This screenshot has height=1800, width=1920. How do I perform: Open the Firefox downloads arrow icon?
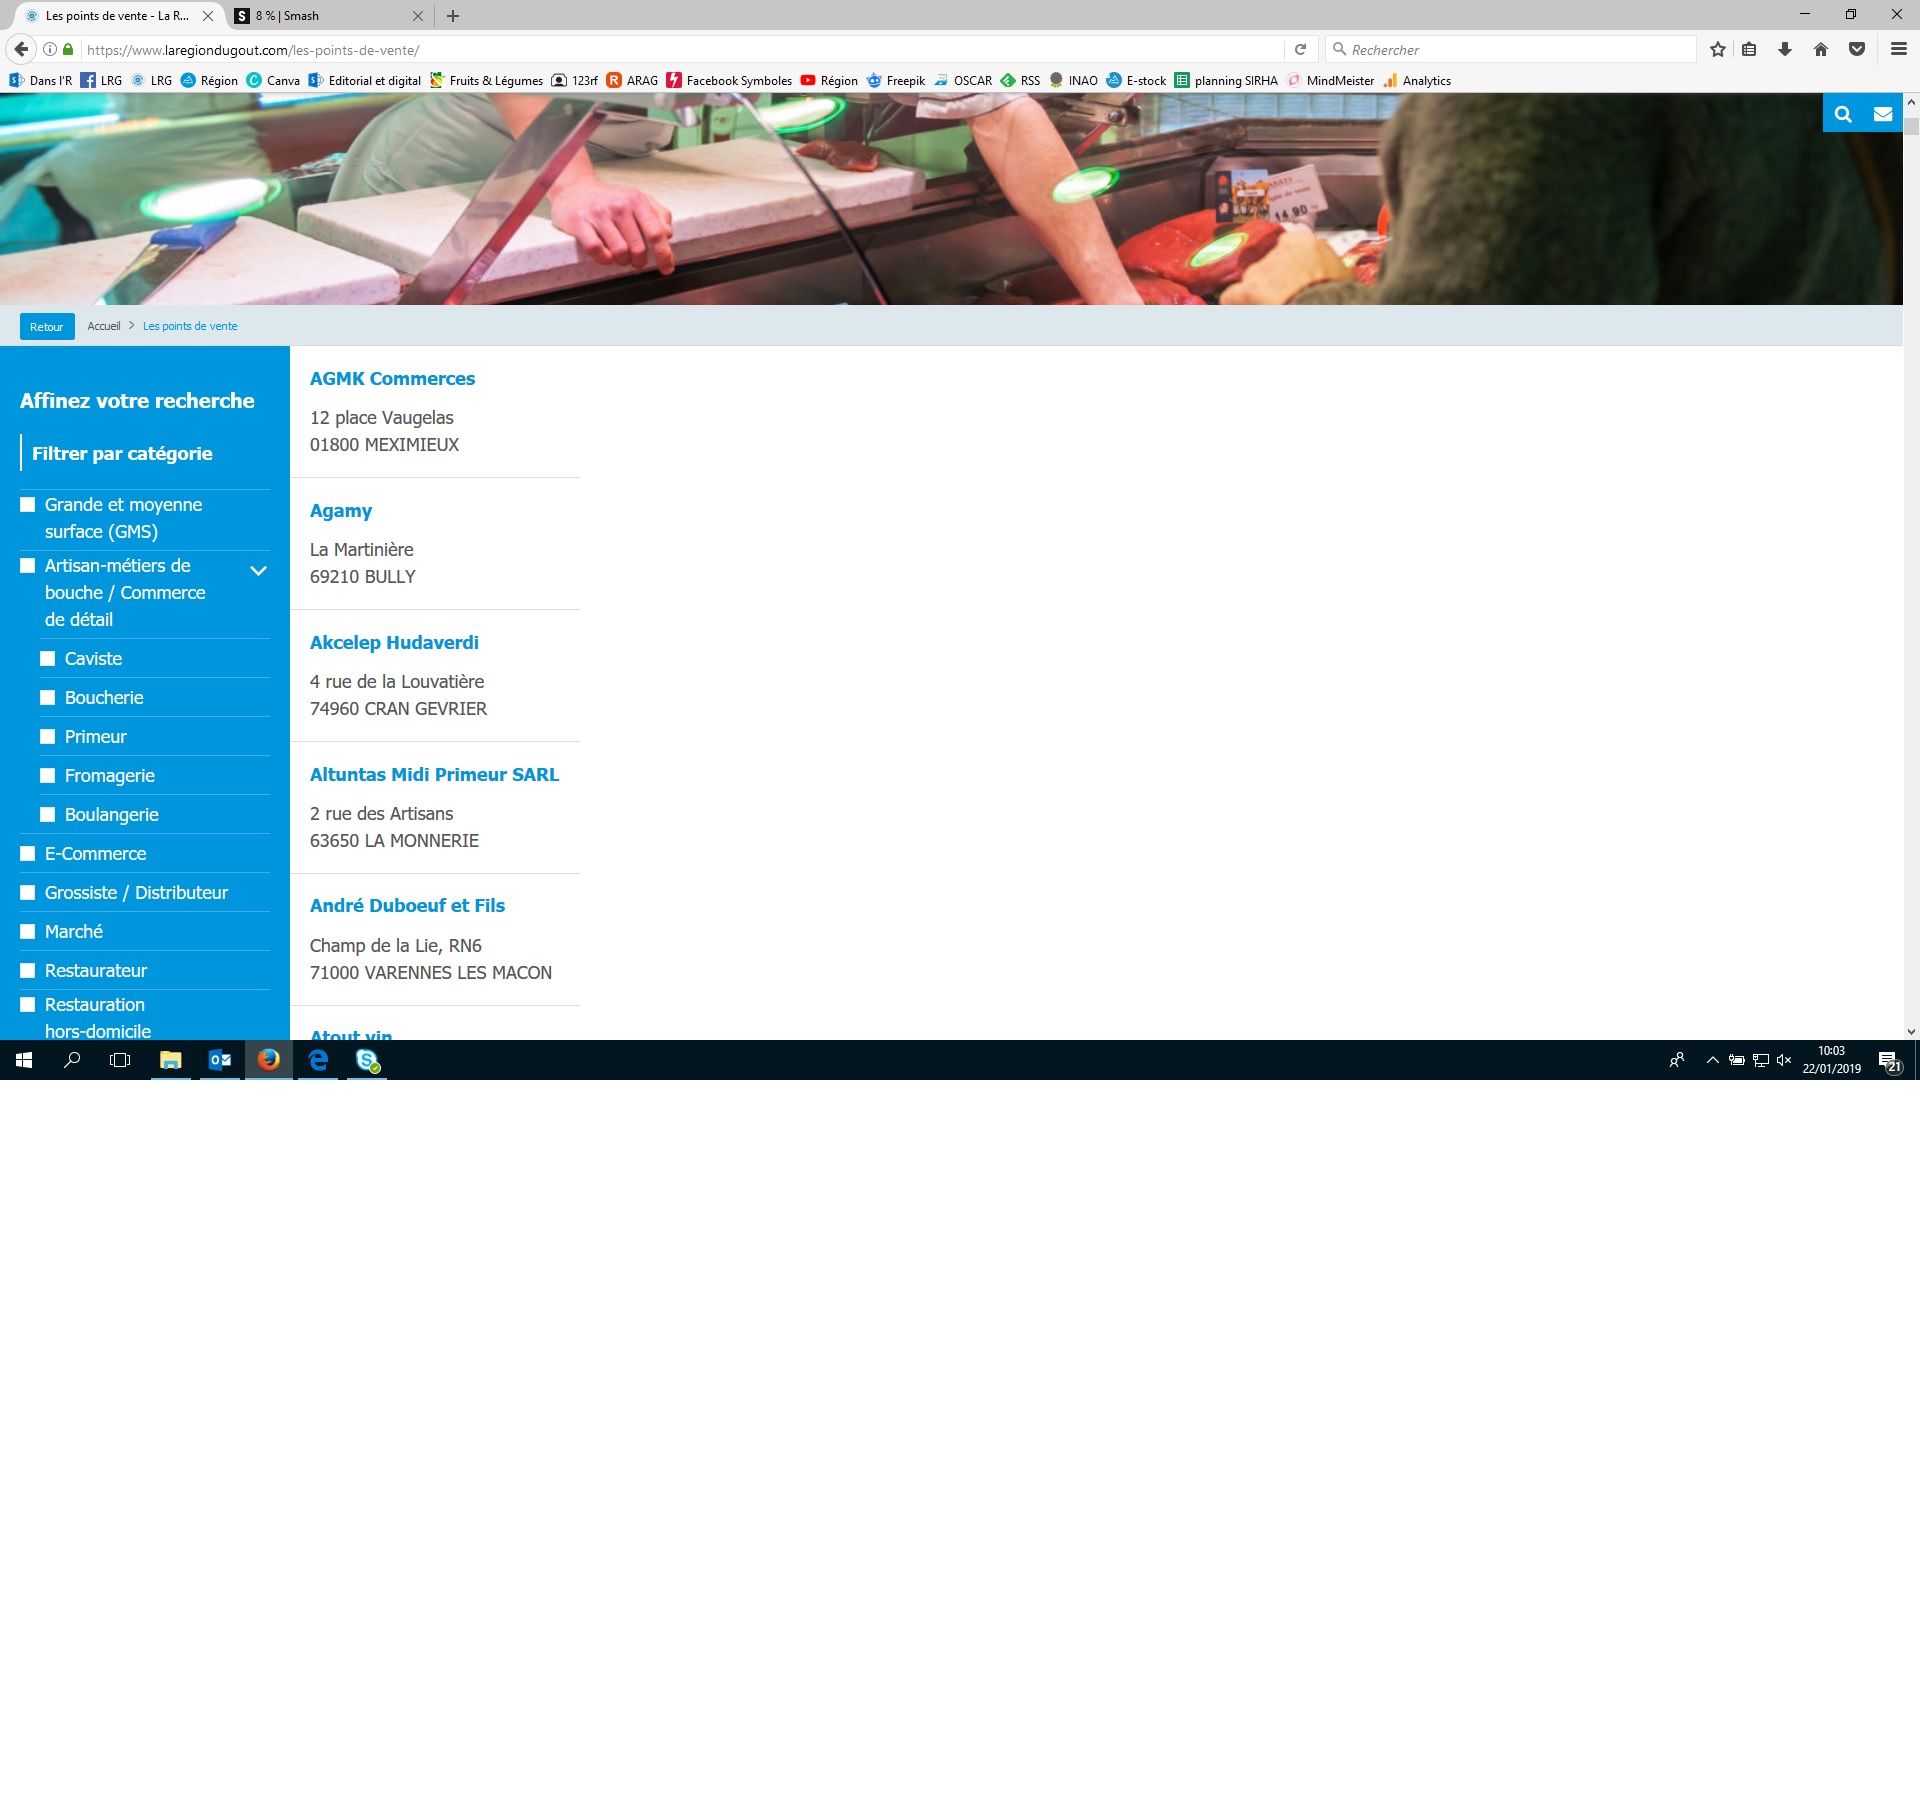click(x=1785, y=49)
